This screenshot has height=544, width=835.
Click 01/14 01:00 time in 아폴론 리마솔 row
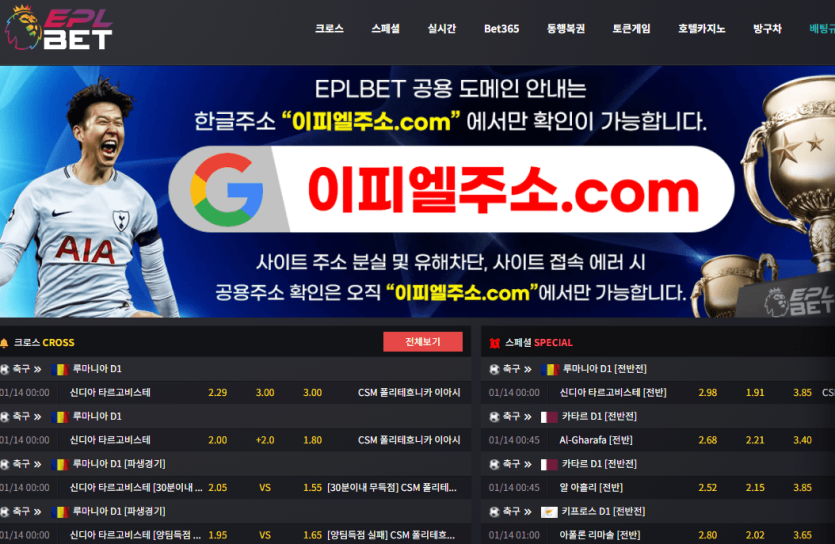coord(514,535)
